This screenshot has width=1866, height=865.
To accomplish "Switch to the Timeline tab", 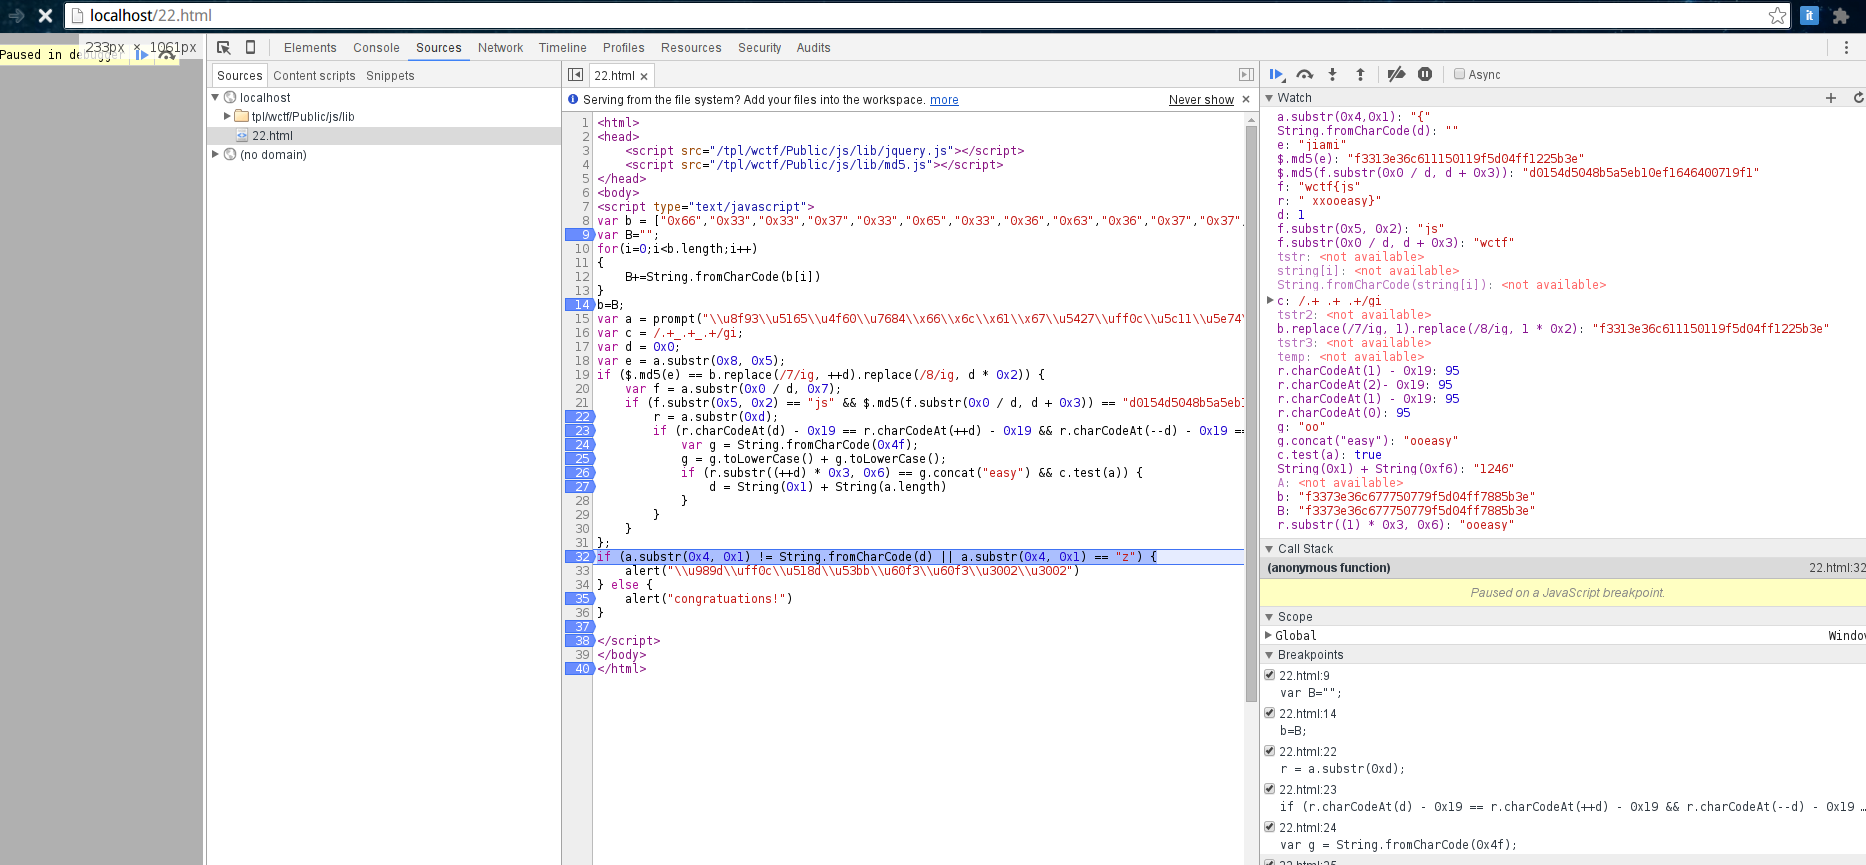I will coord(562,47).
